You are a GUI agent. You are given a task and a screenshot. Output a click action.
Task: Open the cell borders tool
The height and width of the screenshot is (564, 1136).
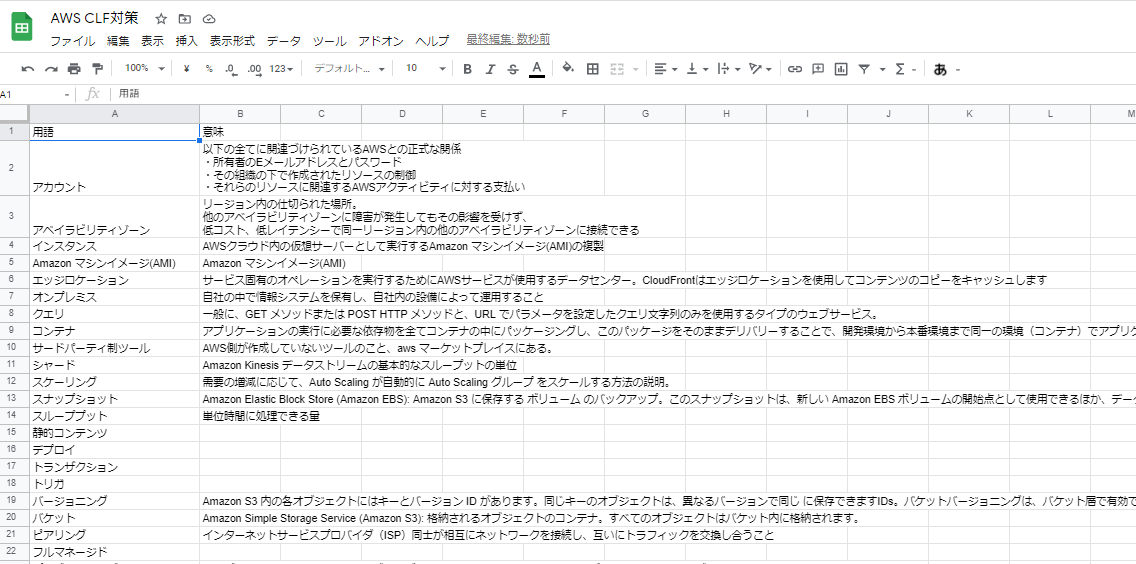pyautogui.click(x=593, y=69)
